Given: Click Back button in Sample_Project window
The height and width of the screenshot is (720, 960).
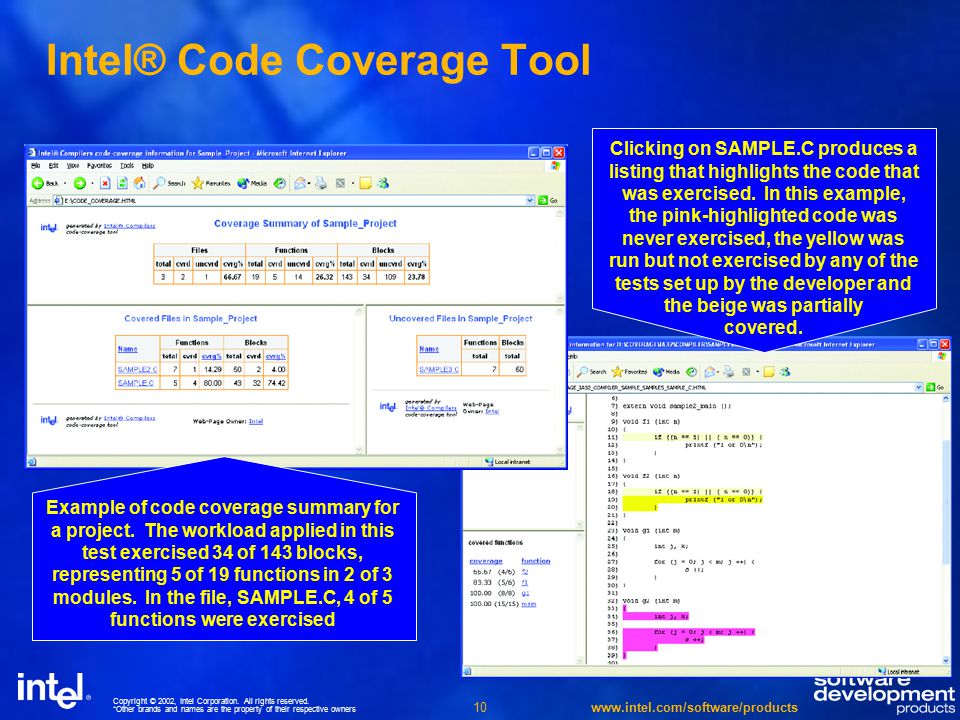Looking at the screenshot, I should 45,183.
